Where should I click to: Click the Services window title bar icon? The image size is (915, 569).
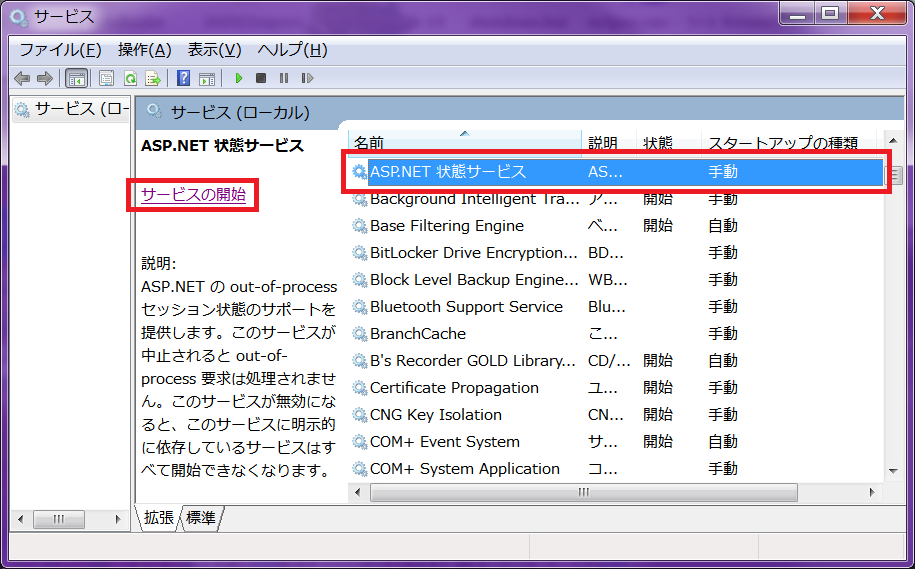click(x=18, y=17)
